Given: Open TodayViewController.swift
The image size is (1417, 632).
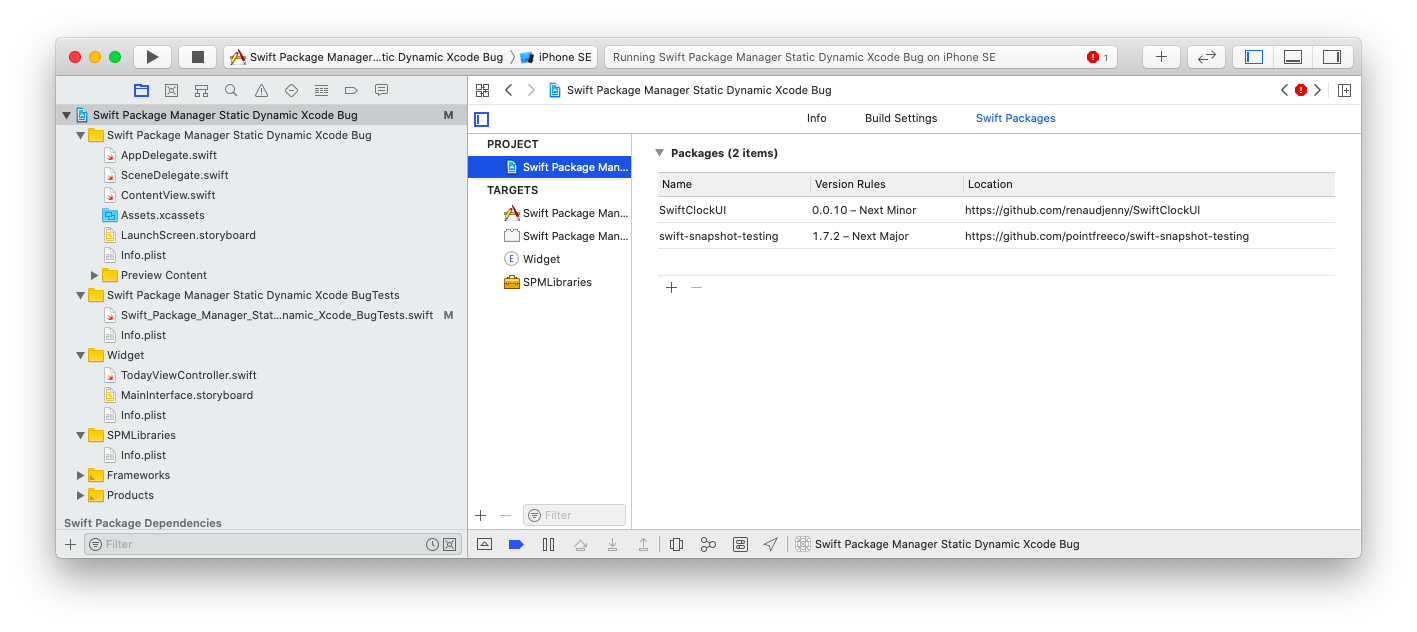Looking at the screenshot, I should (188, 375).
